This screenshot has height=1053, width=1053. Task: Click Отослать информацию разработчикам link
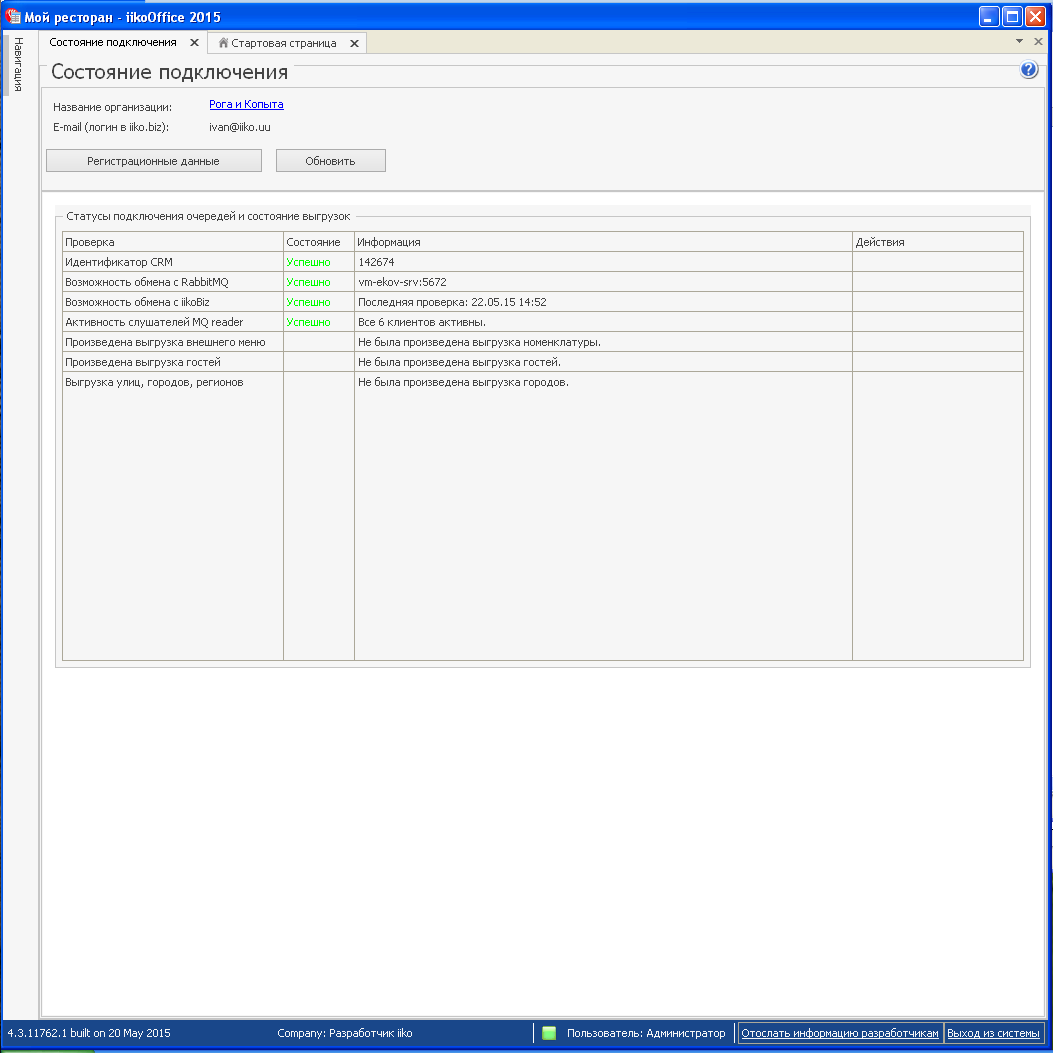click(x=839, y=1033)
